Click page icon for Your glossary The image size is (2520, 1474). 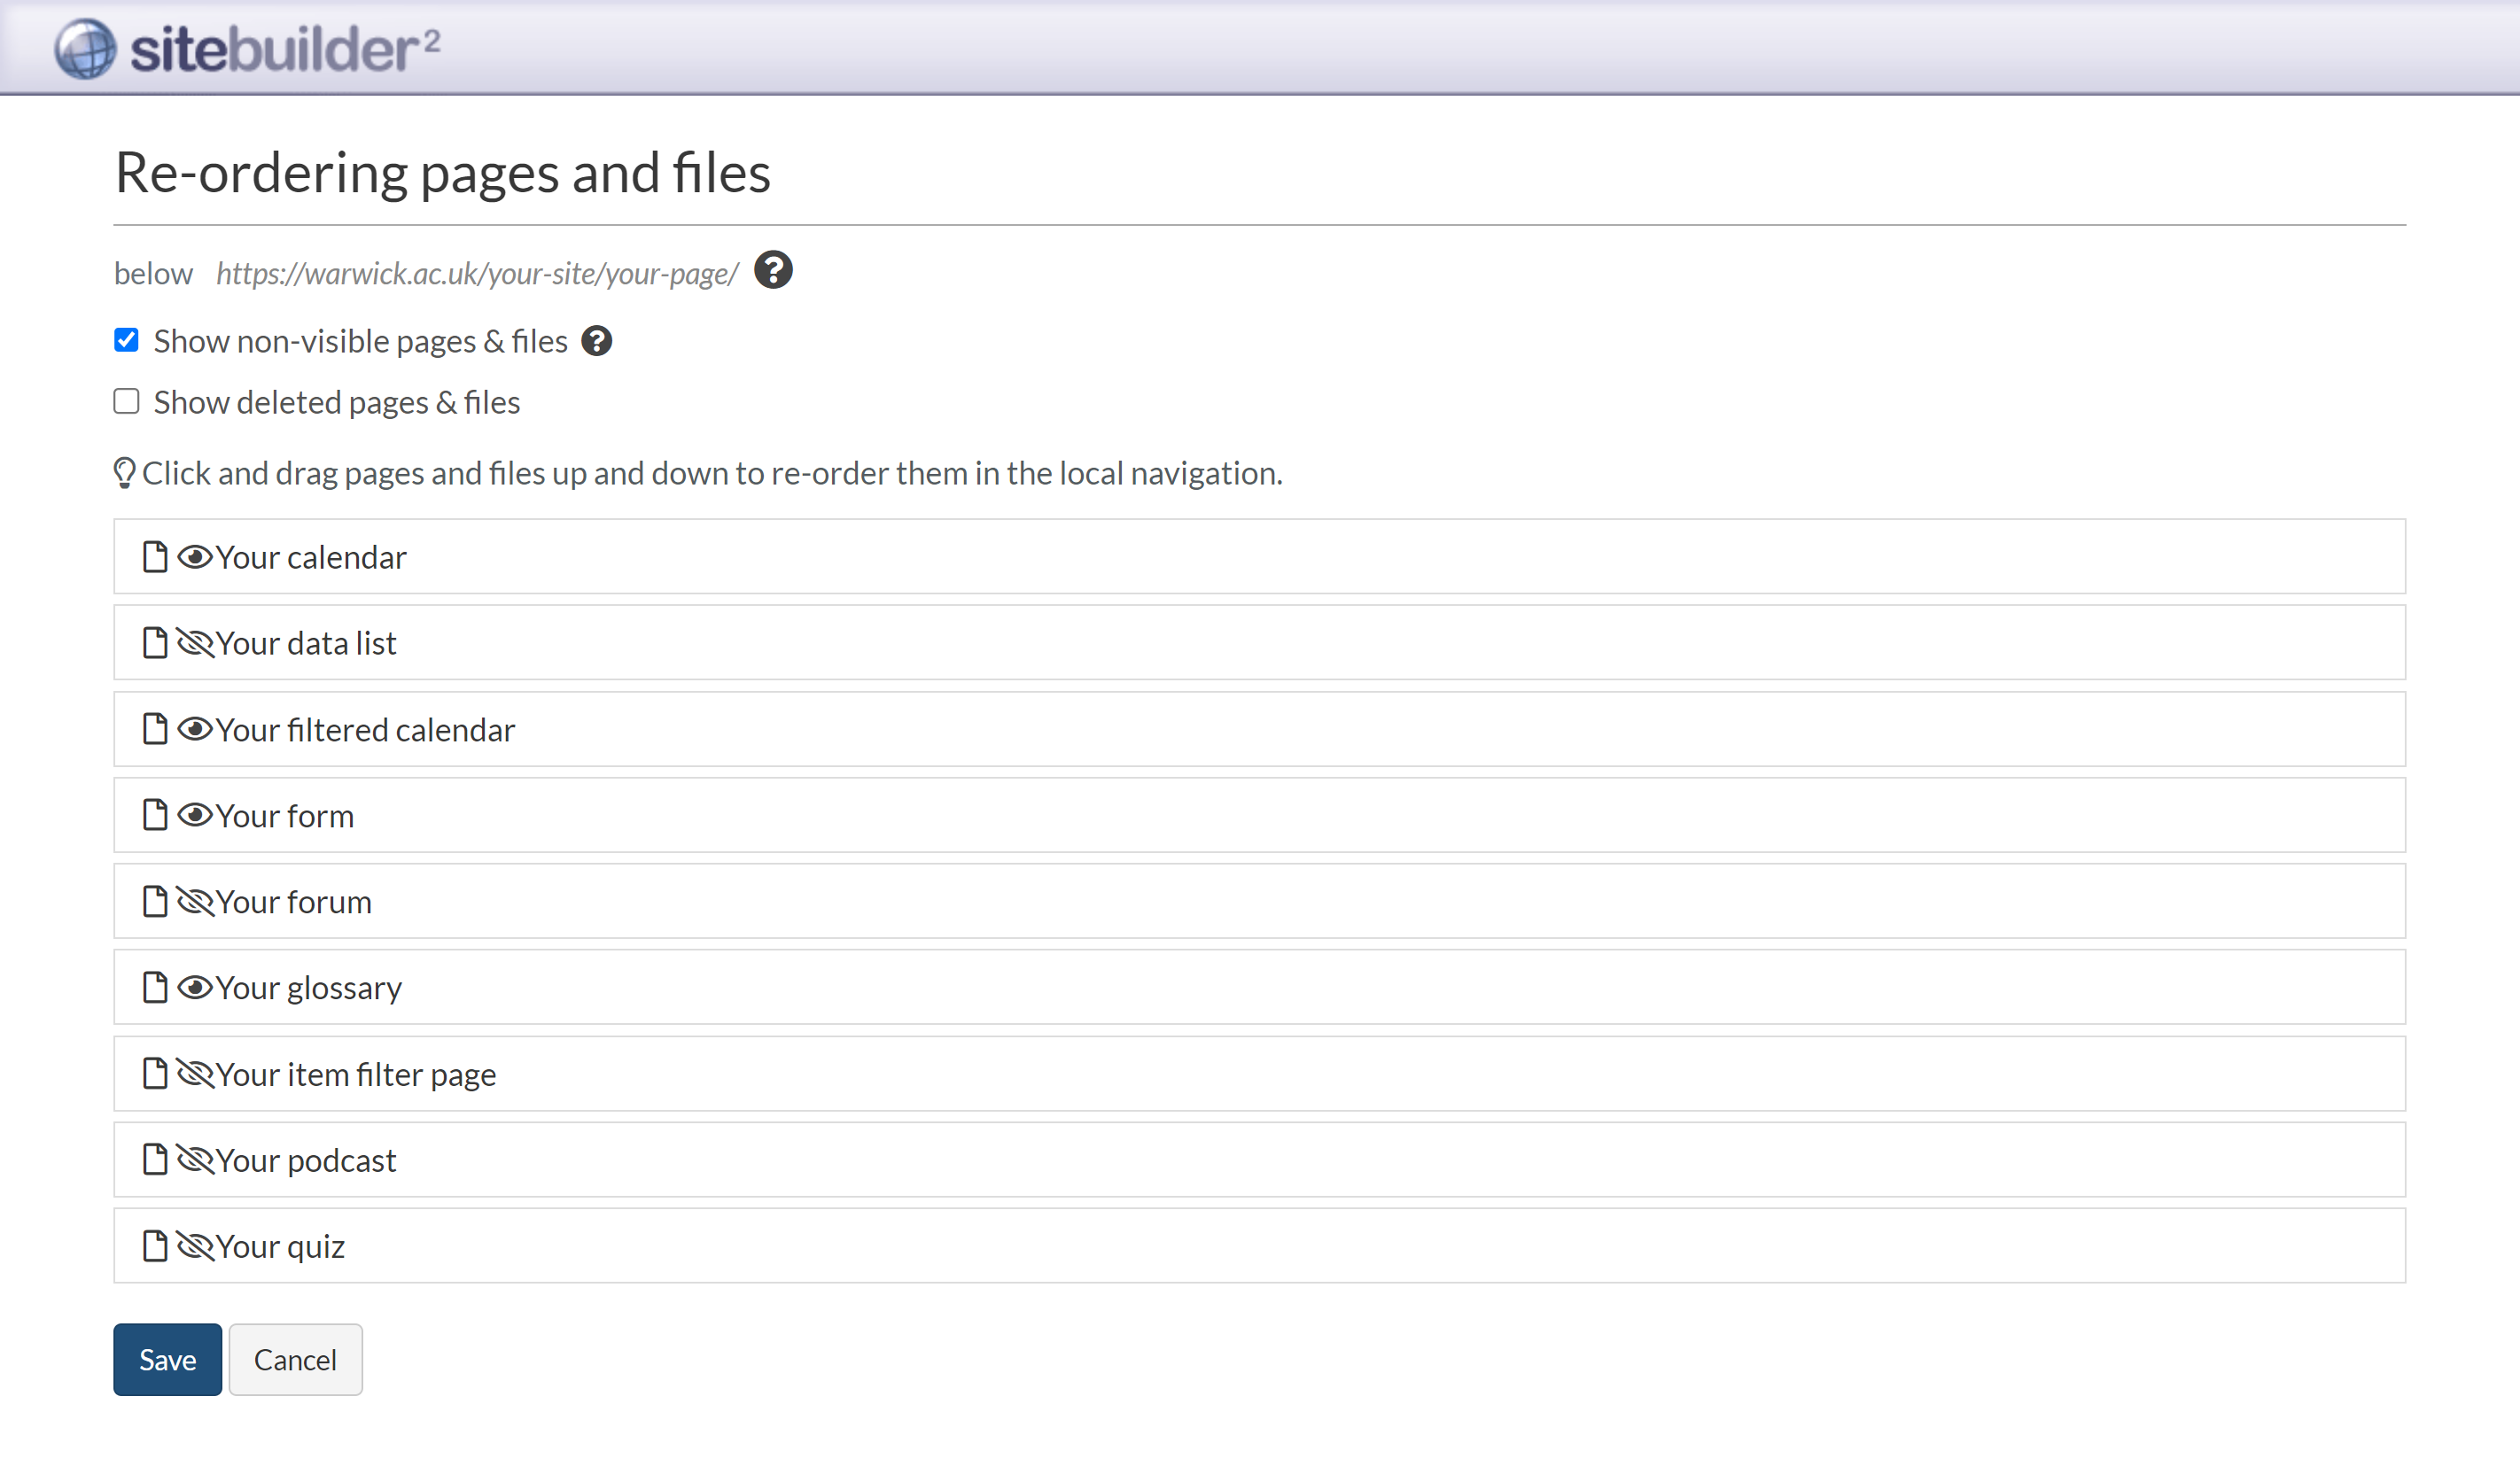pyautogui.click(x=155, y=988)
